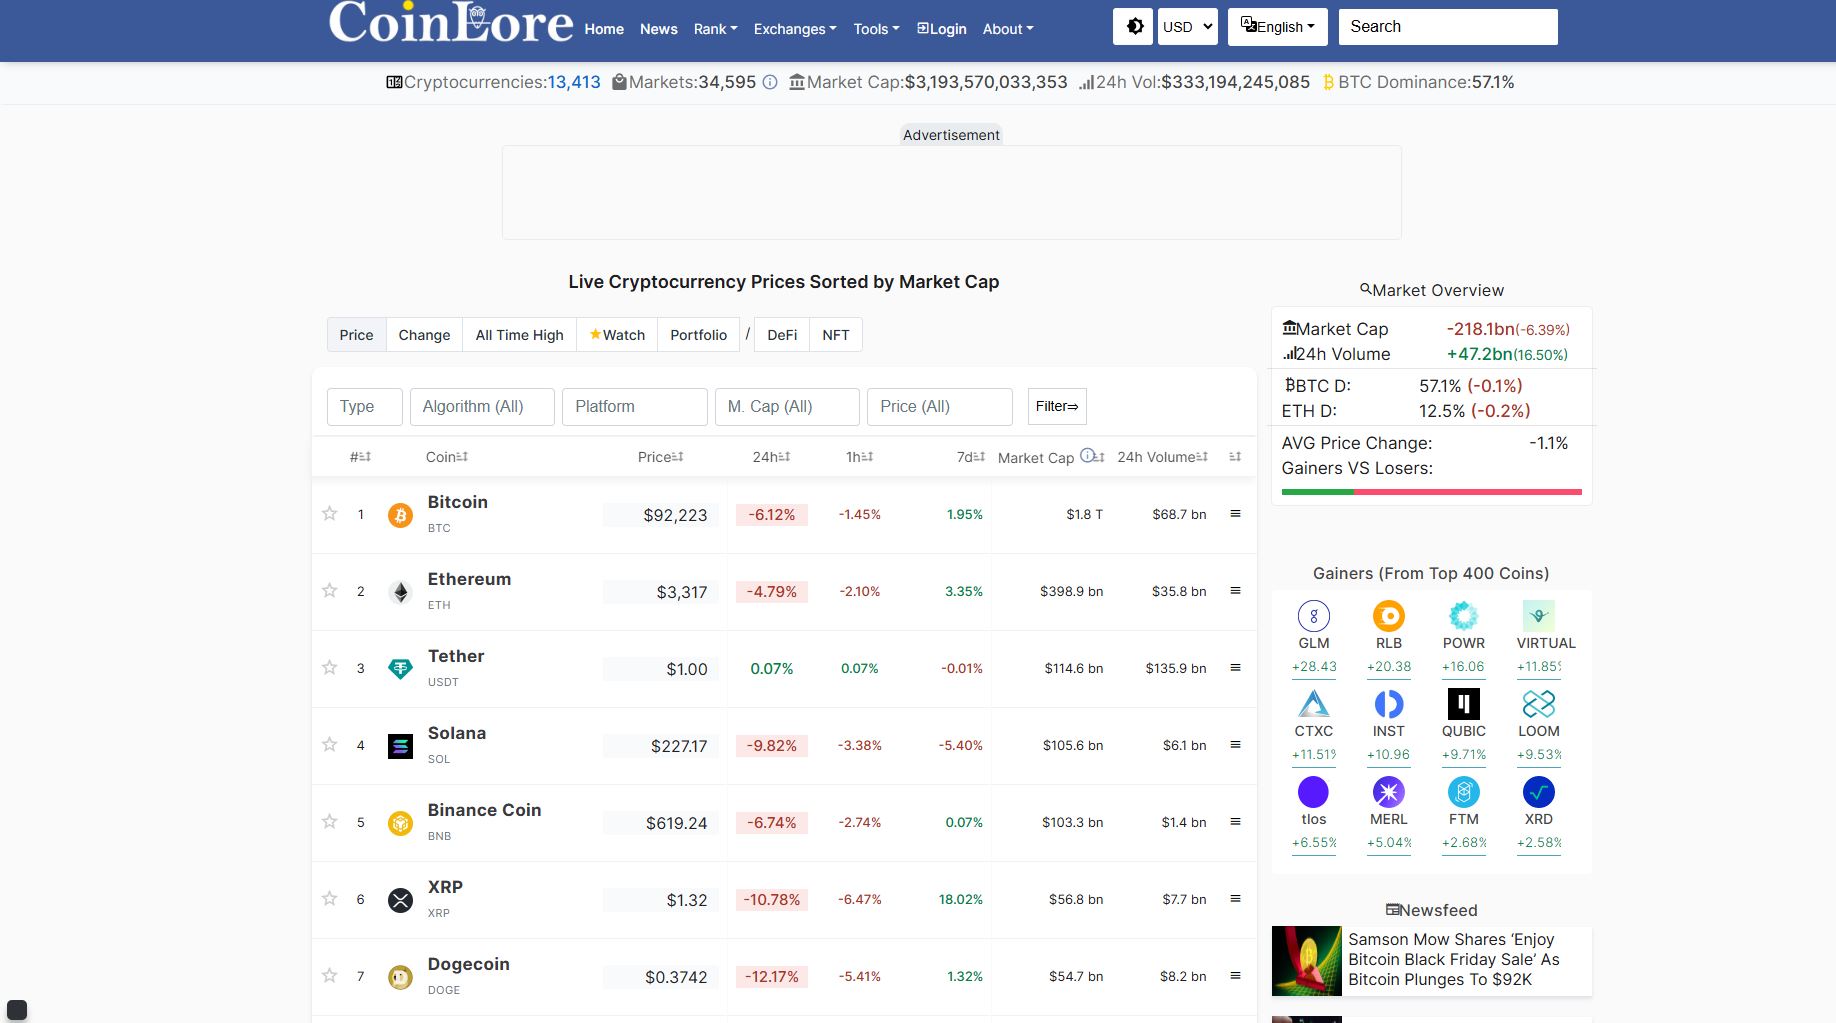Click the Market Cap column info icon
Viewport: 1836px width, 1023px height.
(x=1088, y=455)
